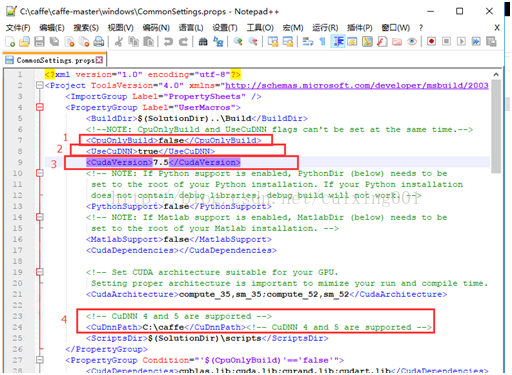This screenshot has width=512, height=375.
Task: Open the 宏(M) menu
Action: [x=293, y=28]
